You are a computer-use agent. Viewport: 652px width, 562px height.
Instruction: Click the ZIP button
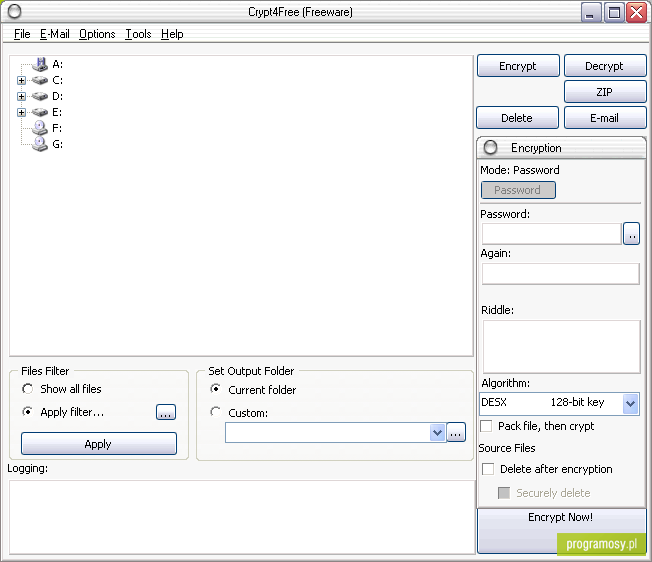(605, 91)
